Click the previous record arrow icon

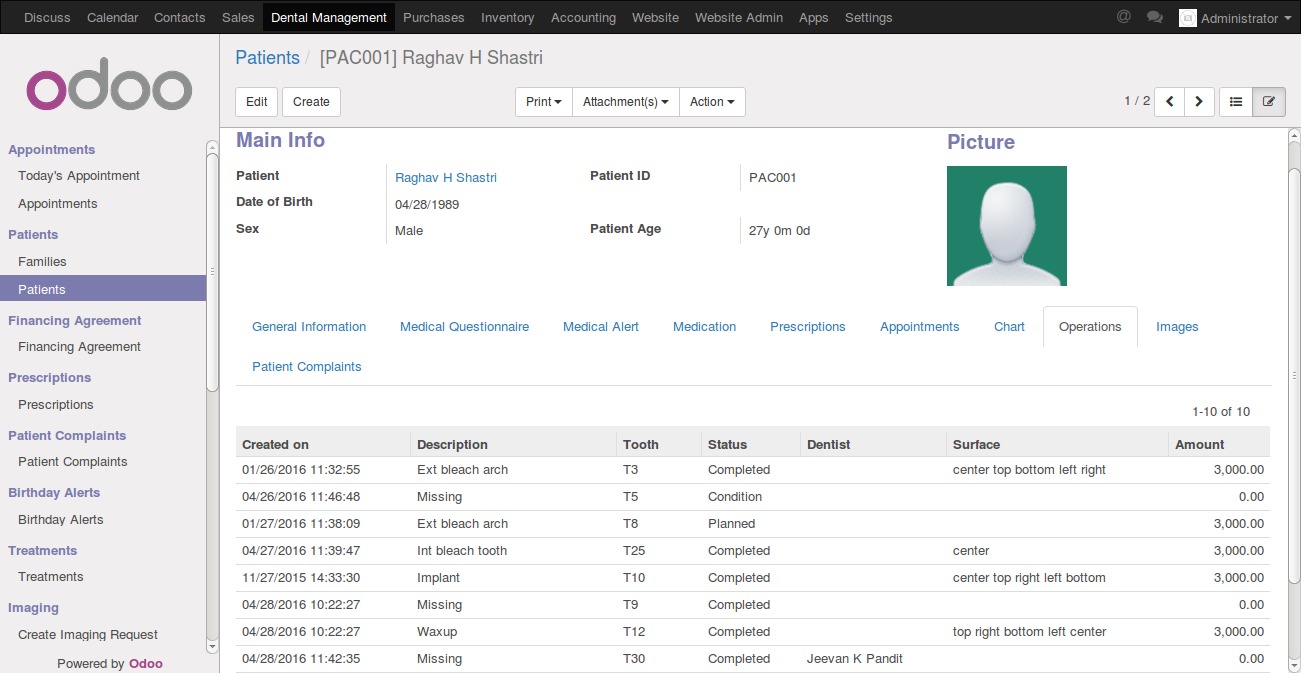[1169, 102]
